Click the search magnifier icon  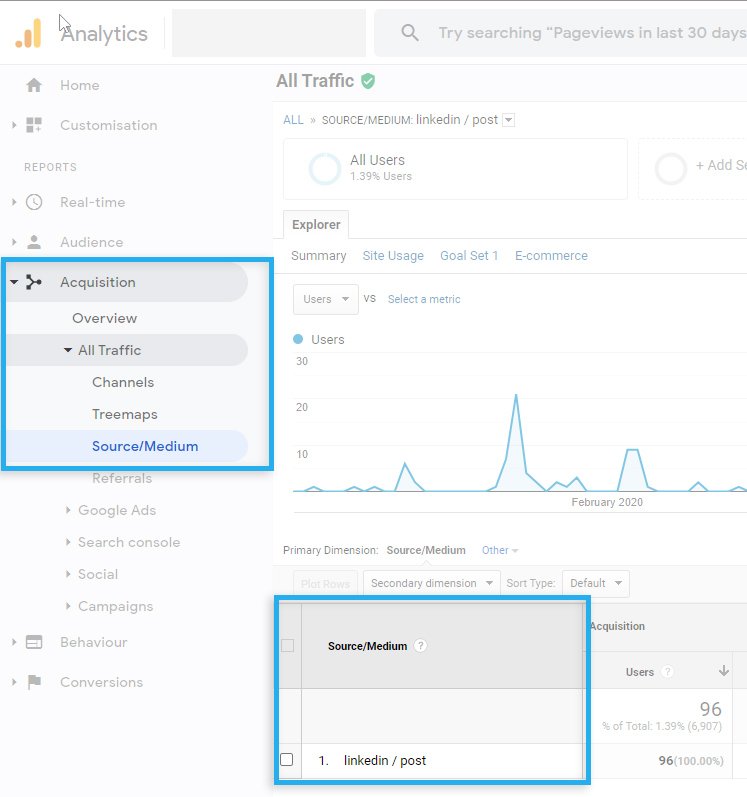coord(410,33)
